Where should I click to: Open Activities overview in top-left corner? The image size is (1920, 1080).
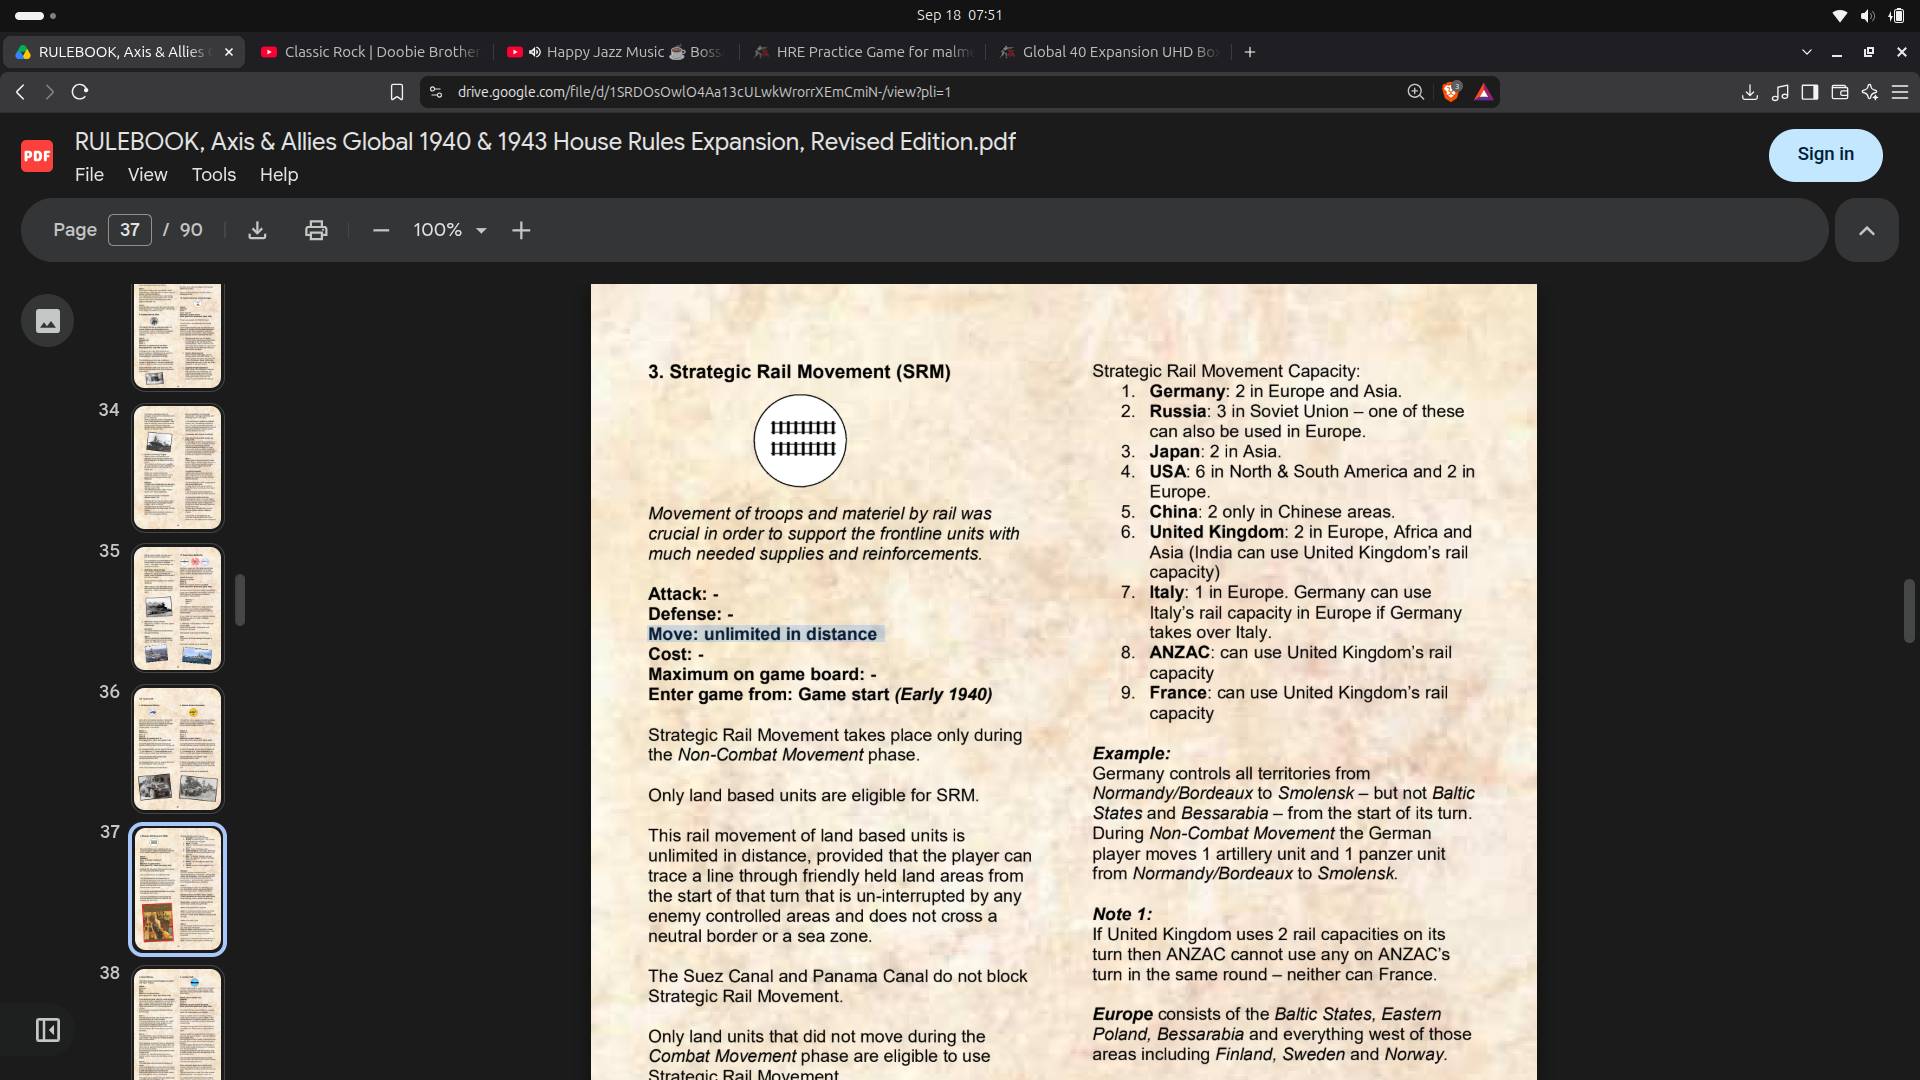(36, 15)
